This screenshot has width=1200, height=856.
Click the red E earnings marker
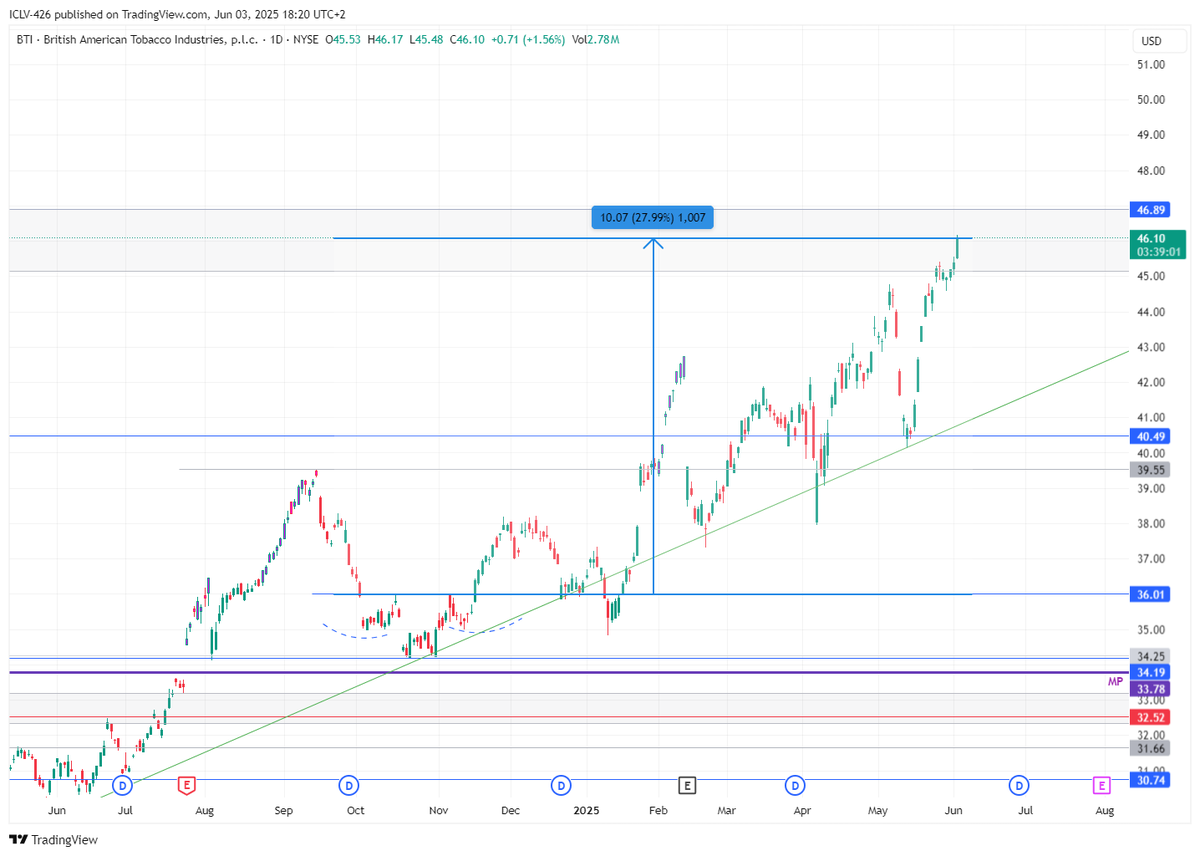[186, 785]
